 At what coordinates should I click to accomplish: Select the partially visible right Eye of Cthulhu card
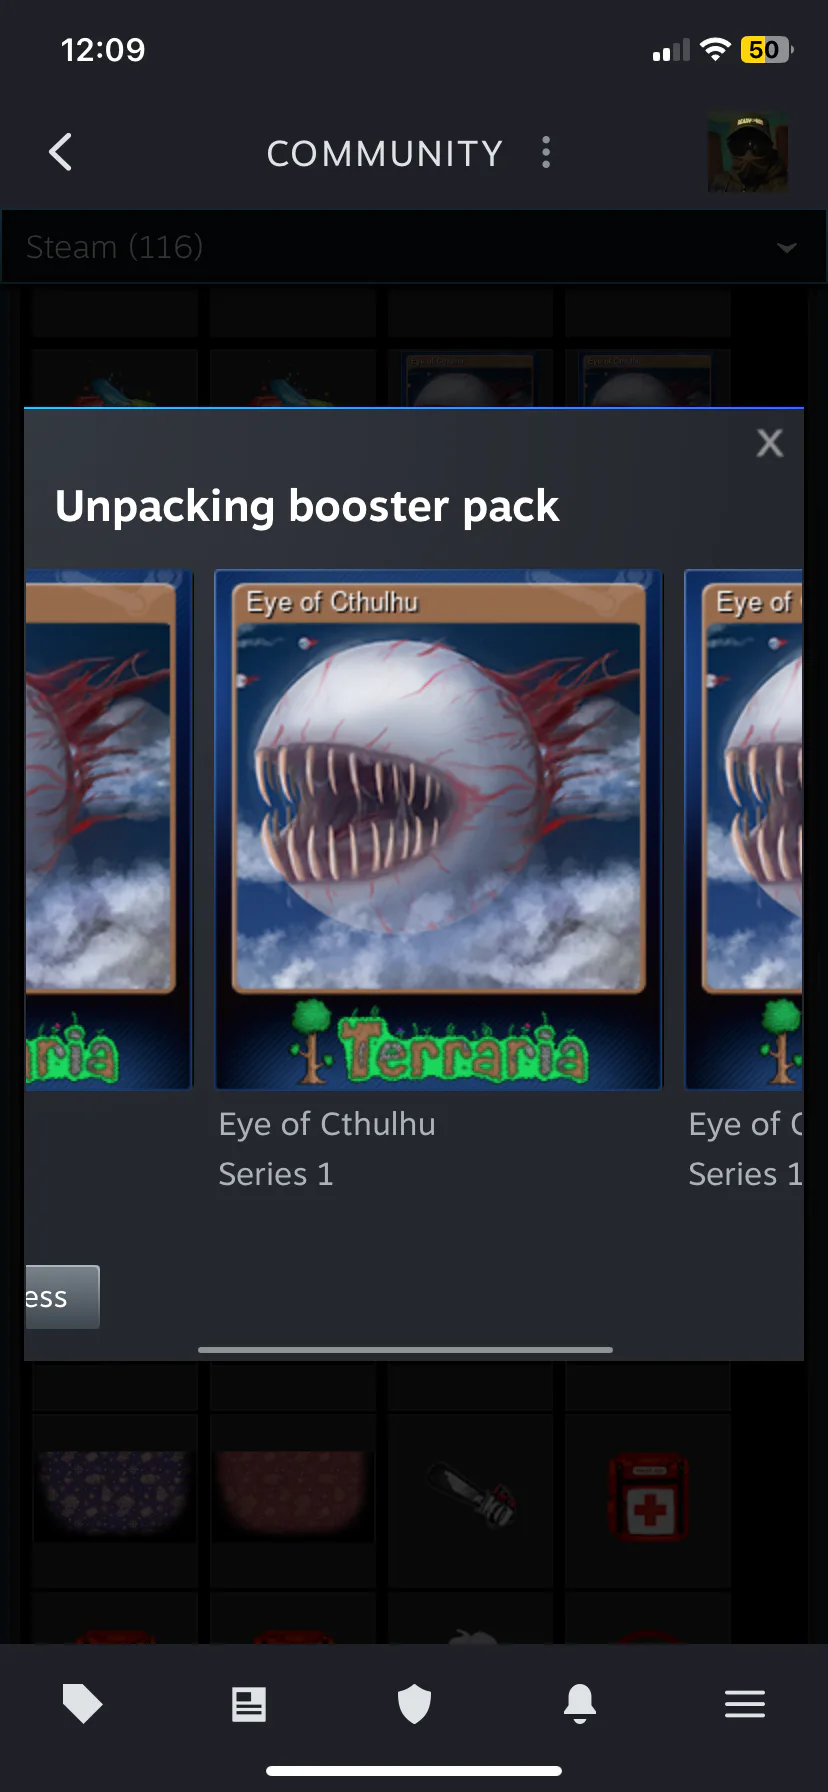tap(744, 829)
